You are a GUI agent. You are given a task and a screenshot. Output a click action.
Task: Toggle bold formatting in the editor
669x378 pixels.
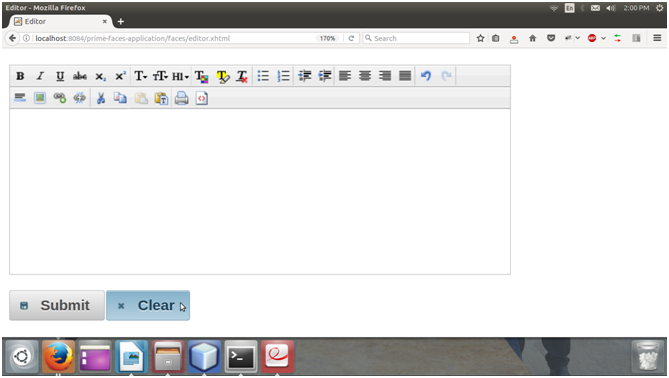point(20,76)
